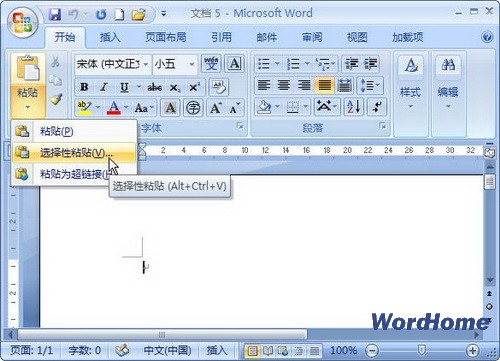The height and width of the screenshot is (361, 500).
Task: Click the paragraph shading paint bucket
Action: [264, 107]
